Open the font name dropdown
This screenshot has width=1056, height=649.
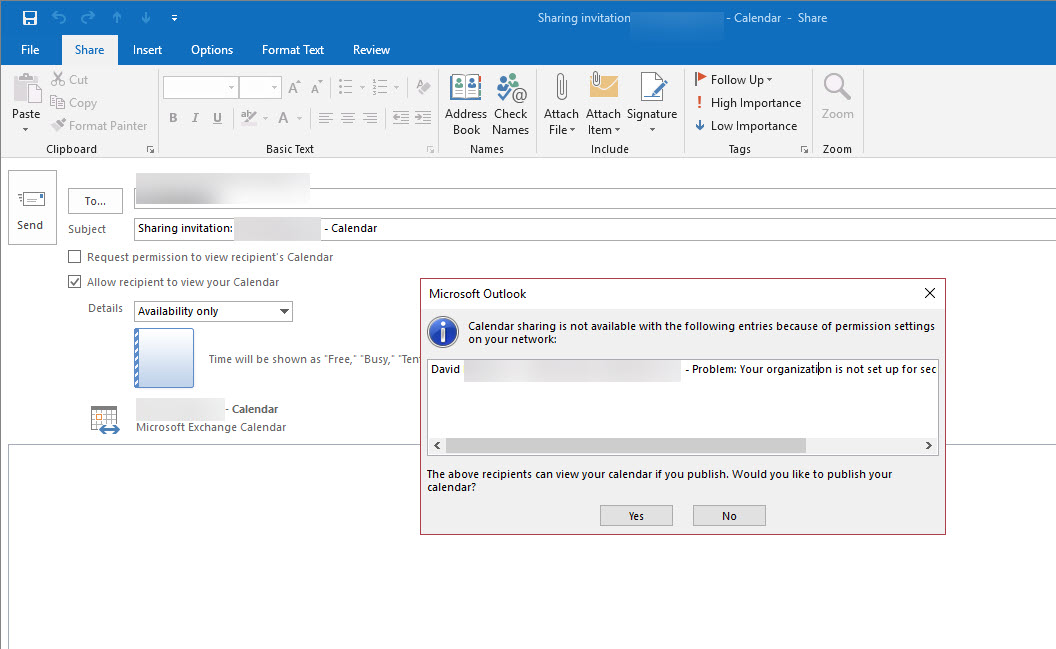pos(231,88)
